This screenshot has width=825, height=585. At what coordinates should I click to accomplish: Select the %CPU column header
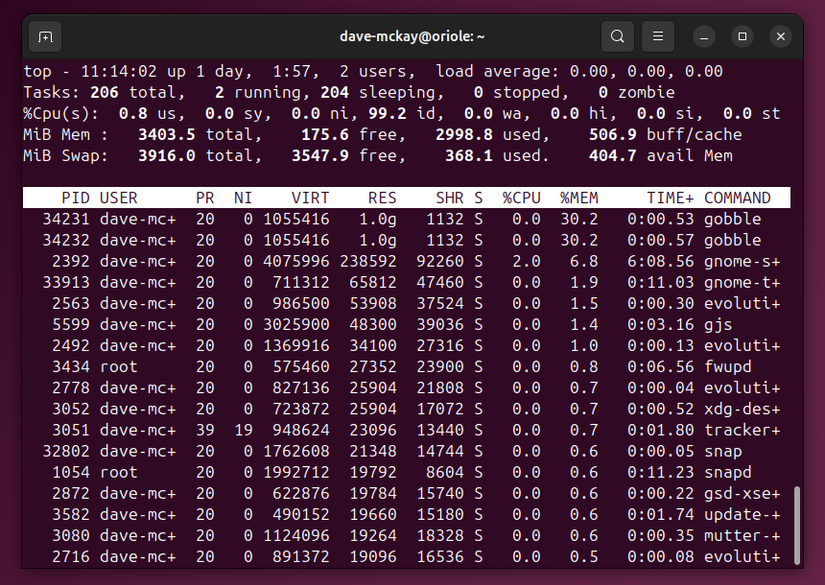[521, 197]
